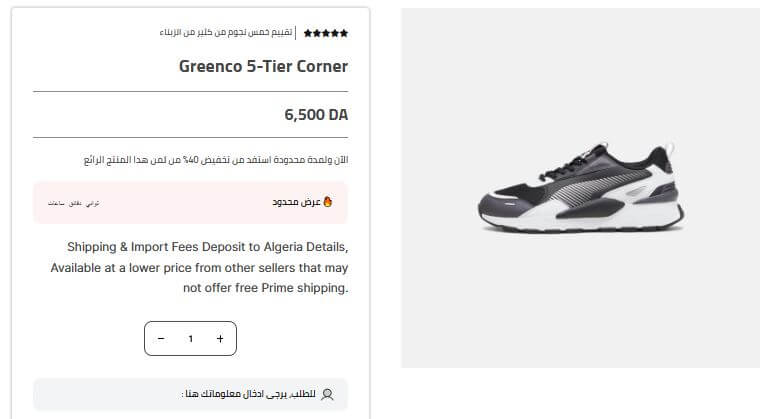Click the 6,500 DA price
776x419 pixels.
pyautogui.click(x=316, y=115)
